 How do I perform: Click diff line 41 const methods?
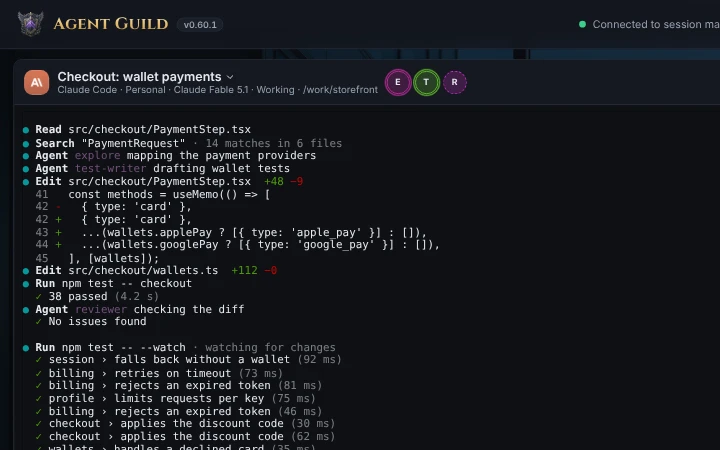click(x=153, y=194)
